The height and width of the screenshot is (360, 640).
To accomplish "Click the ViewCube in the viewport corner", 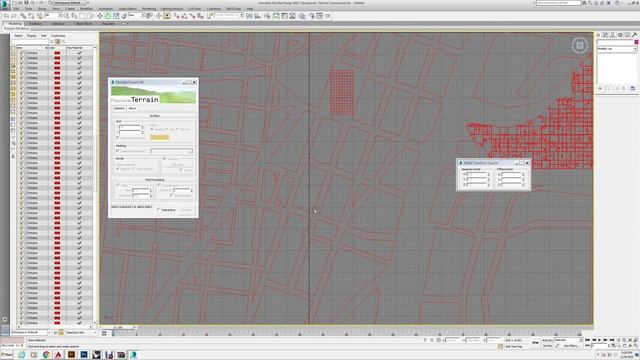I will [580, 45].
